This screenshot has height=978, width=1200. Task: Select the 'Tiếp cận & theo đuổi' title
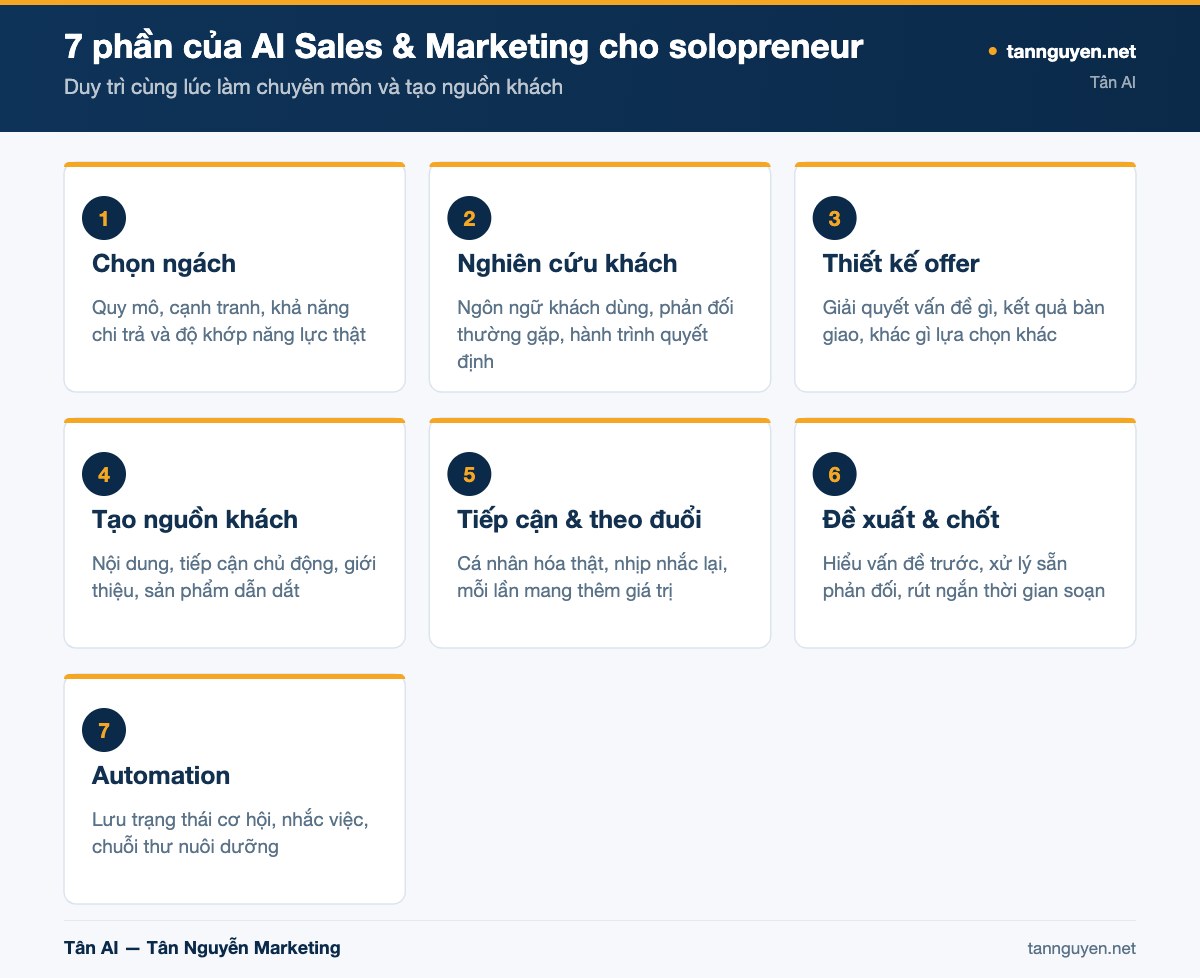pos(579,520)
